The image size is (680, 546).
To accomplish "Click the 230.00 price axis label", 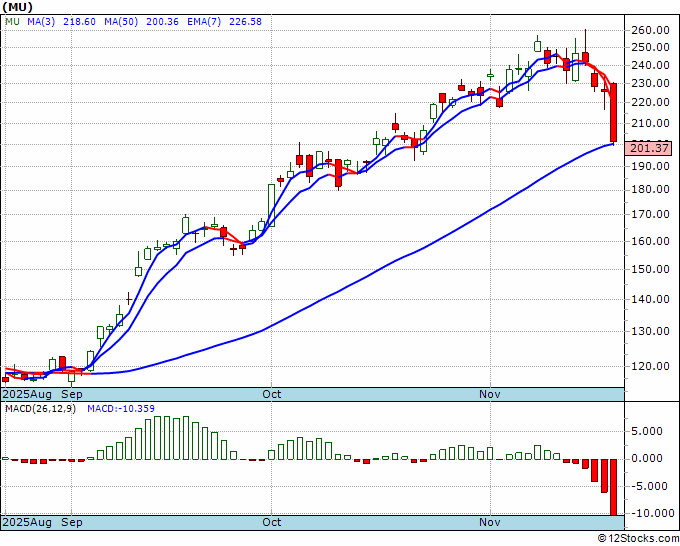I will (x=650, y=83).
